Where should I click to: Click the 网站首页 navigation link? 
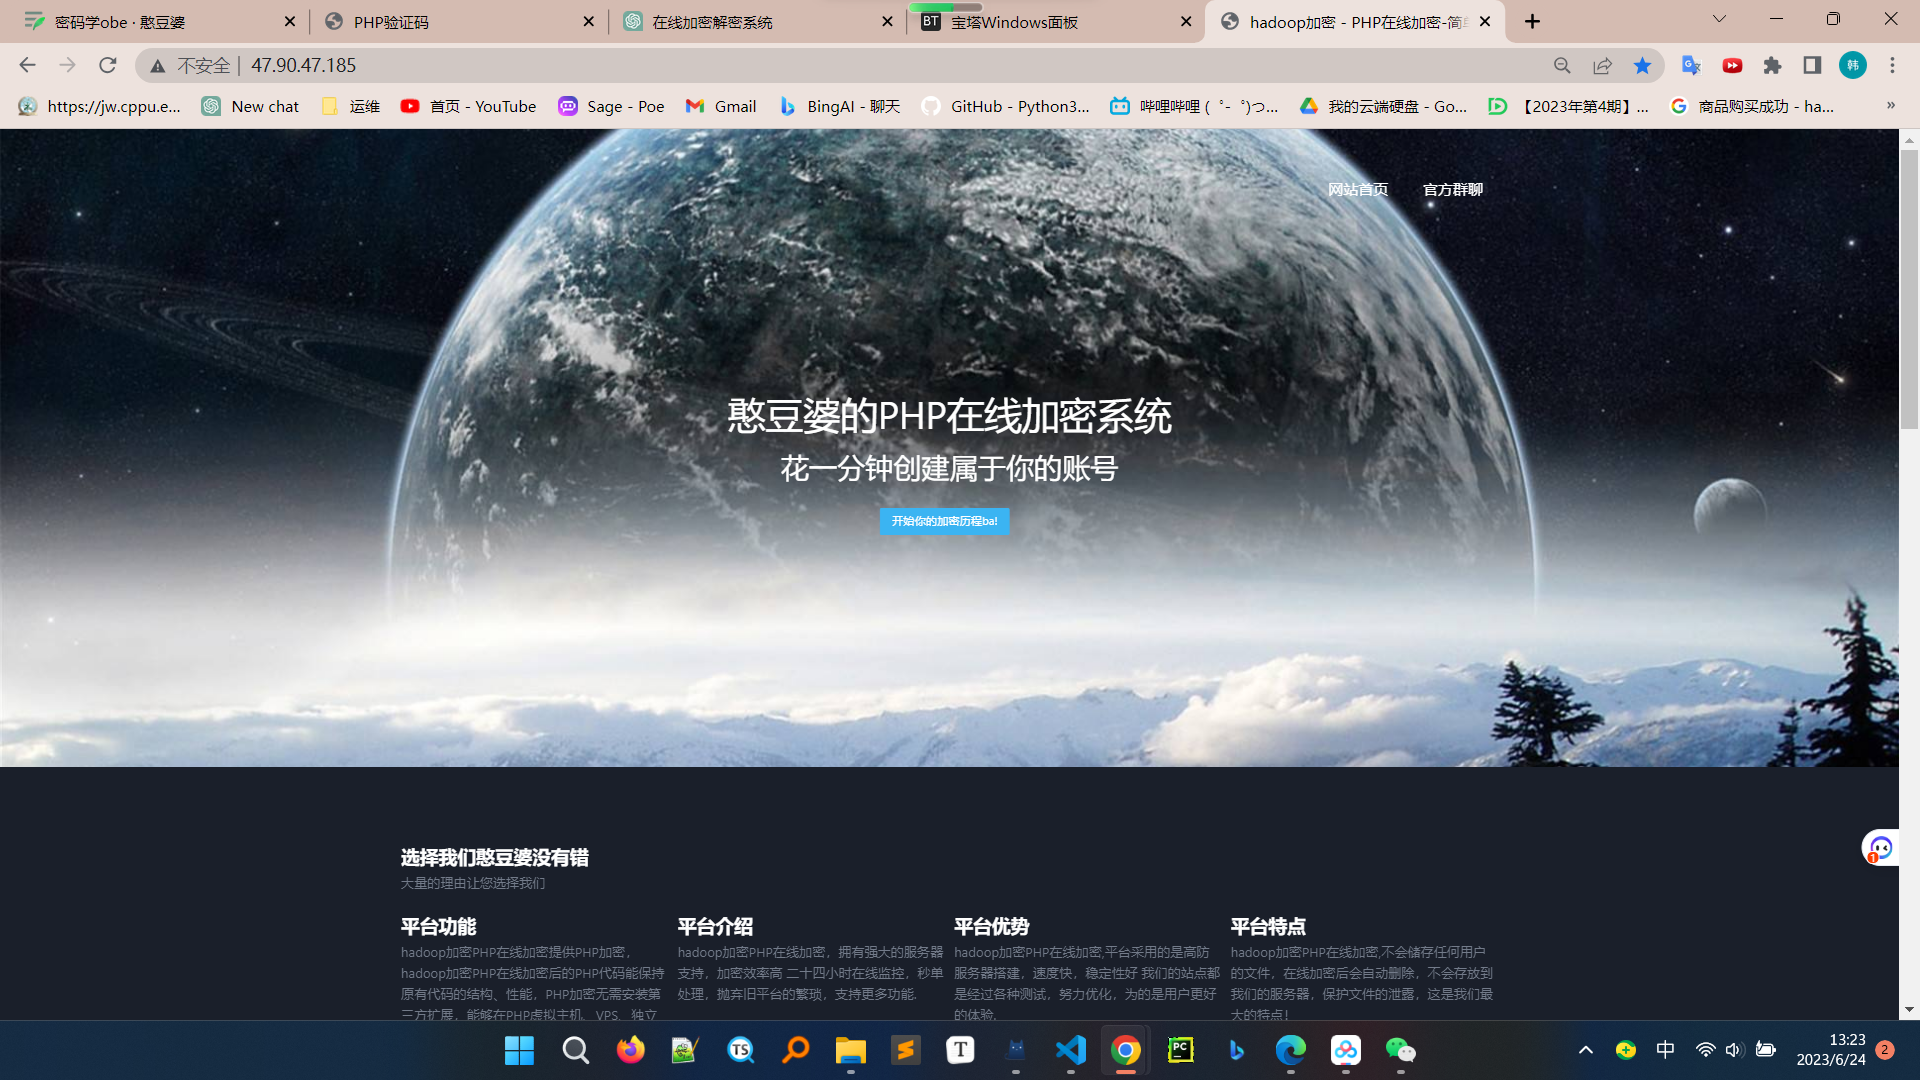click(1357, 189)
